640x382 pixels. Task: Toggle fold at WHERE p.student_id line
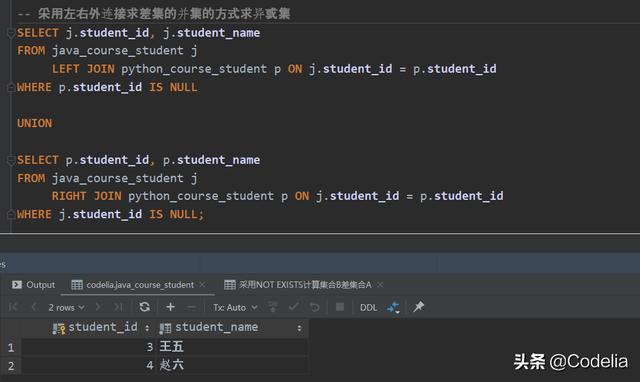11,87
